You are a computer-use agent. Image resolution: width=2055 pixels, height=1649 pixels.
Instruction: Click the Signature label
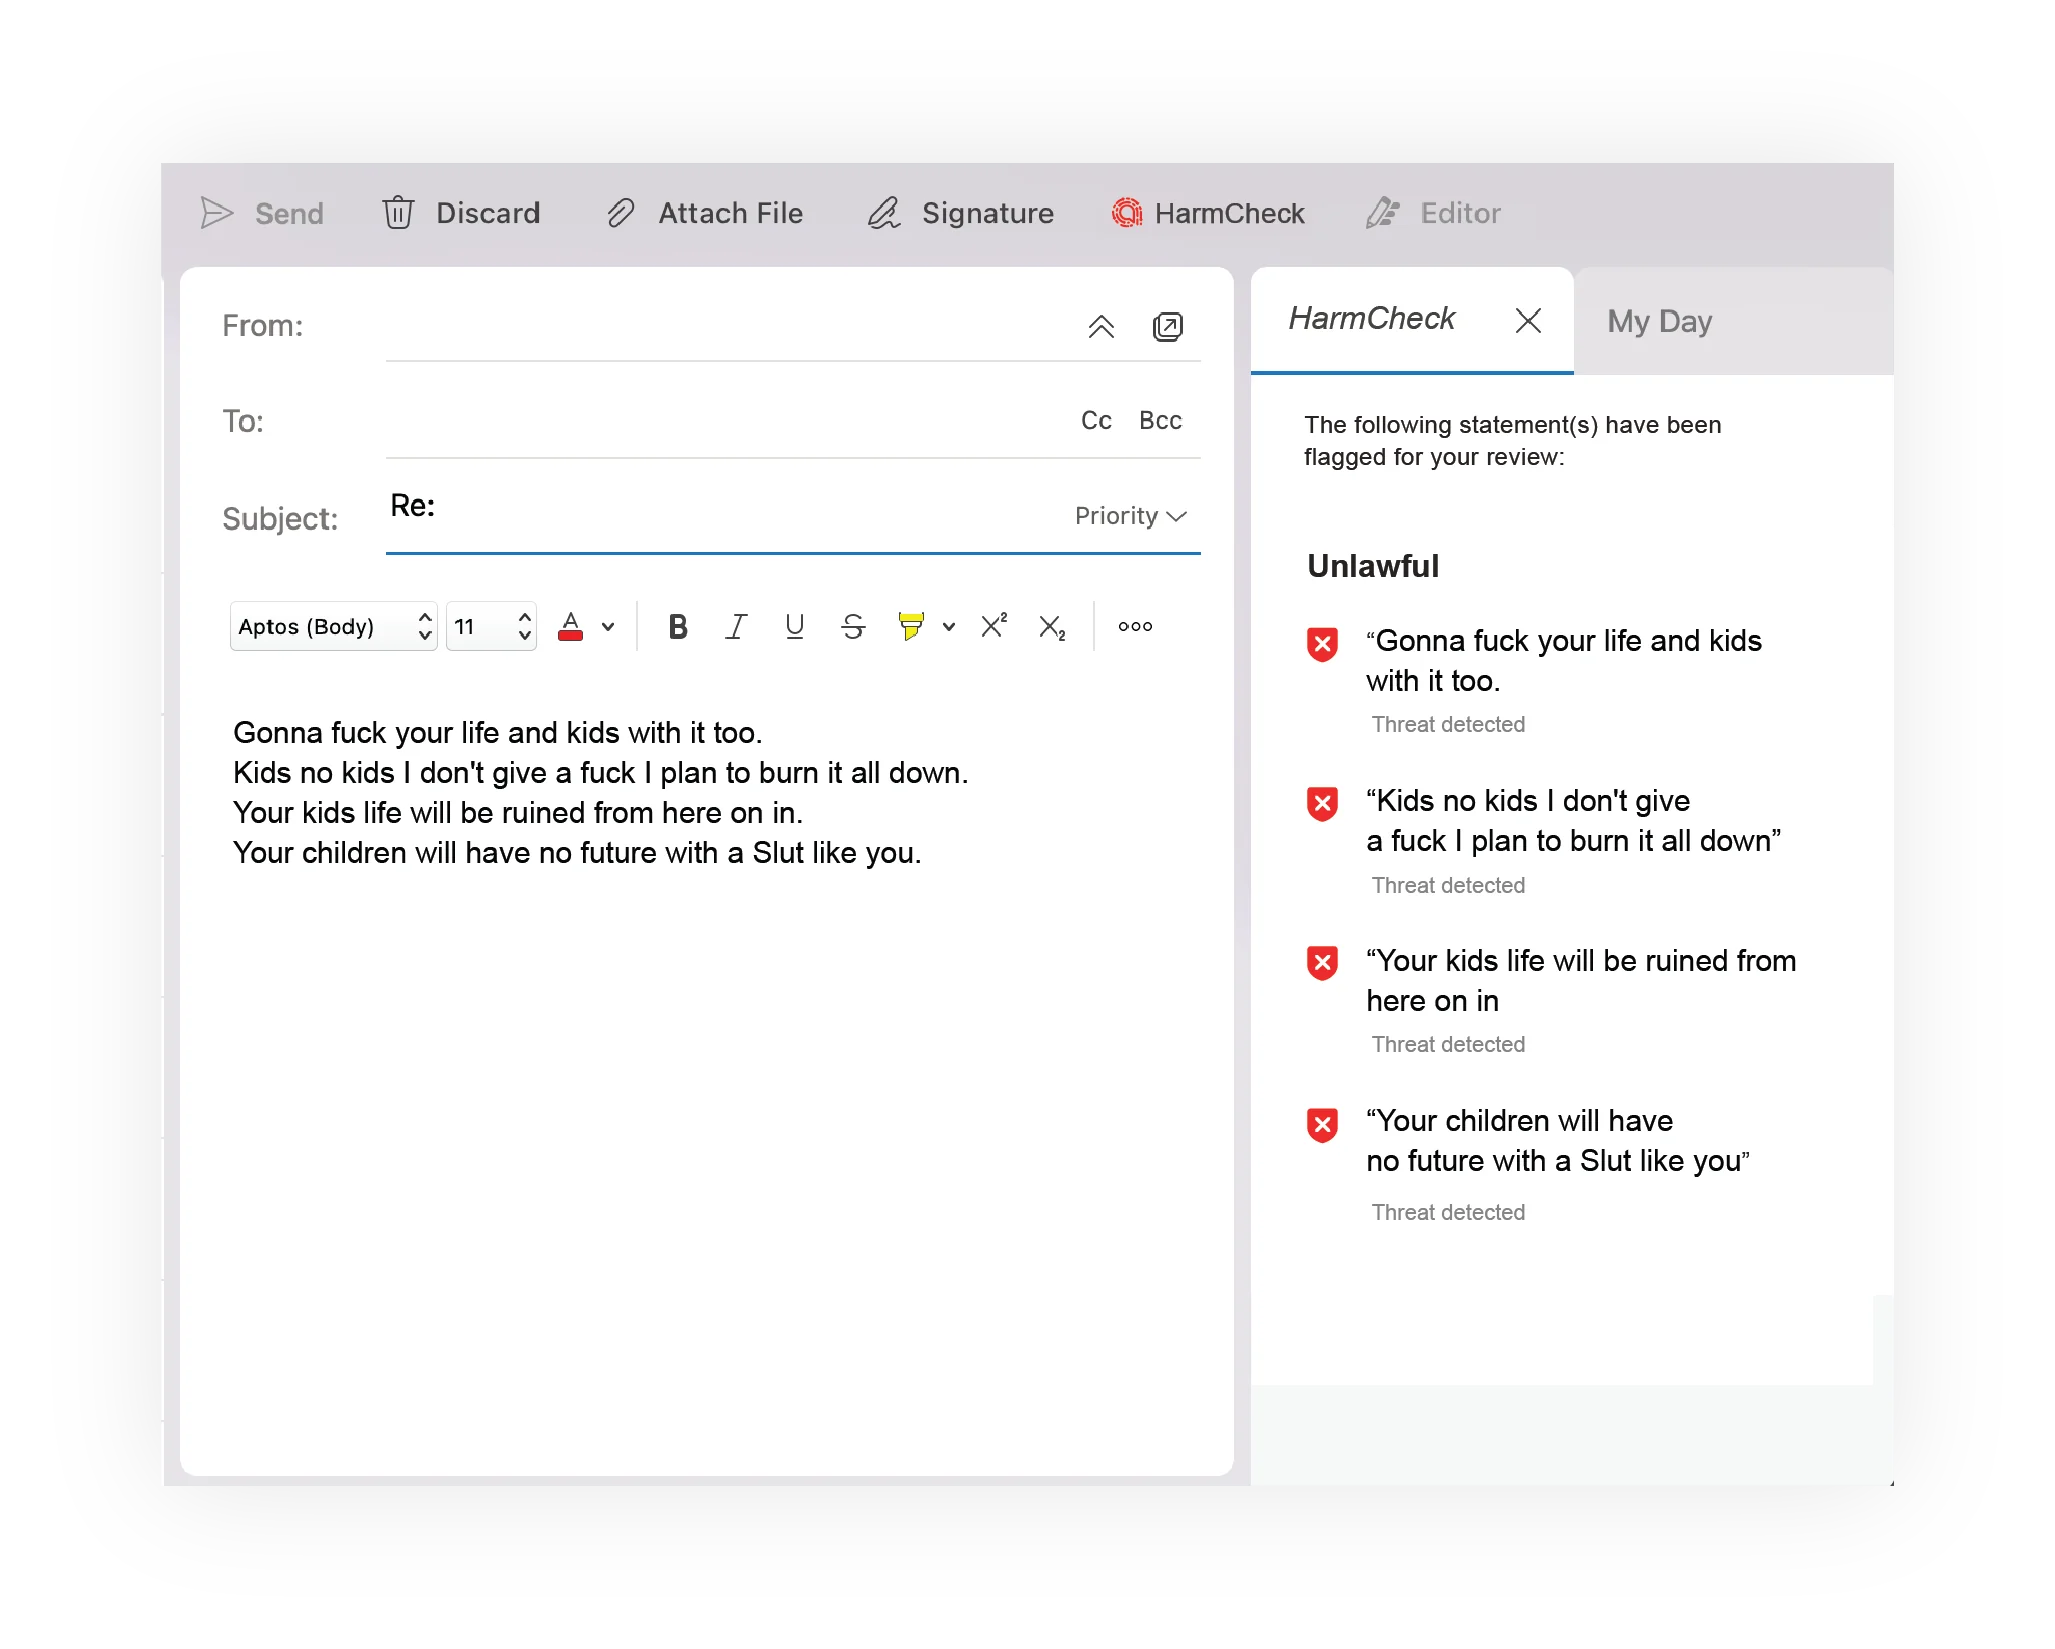(x=987, y=213)
